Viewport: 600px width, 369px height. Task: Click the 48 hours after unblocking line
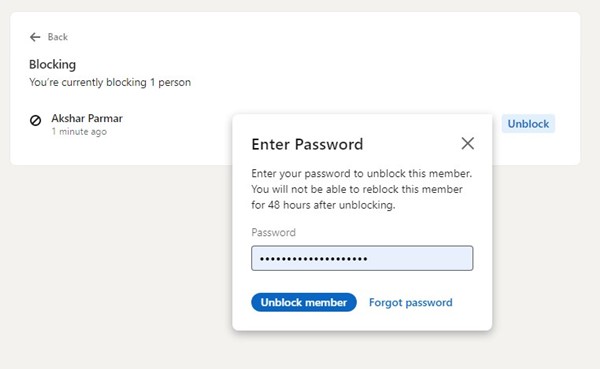(323, 205)
